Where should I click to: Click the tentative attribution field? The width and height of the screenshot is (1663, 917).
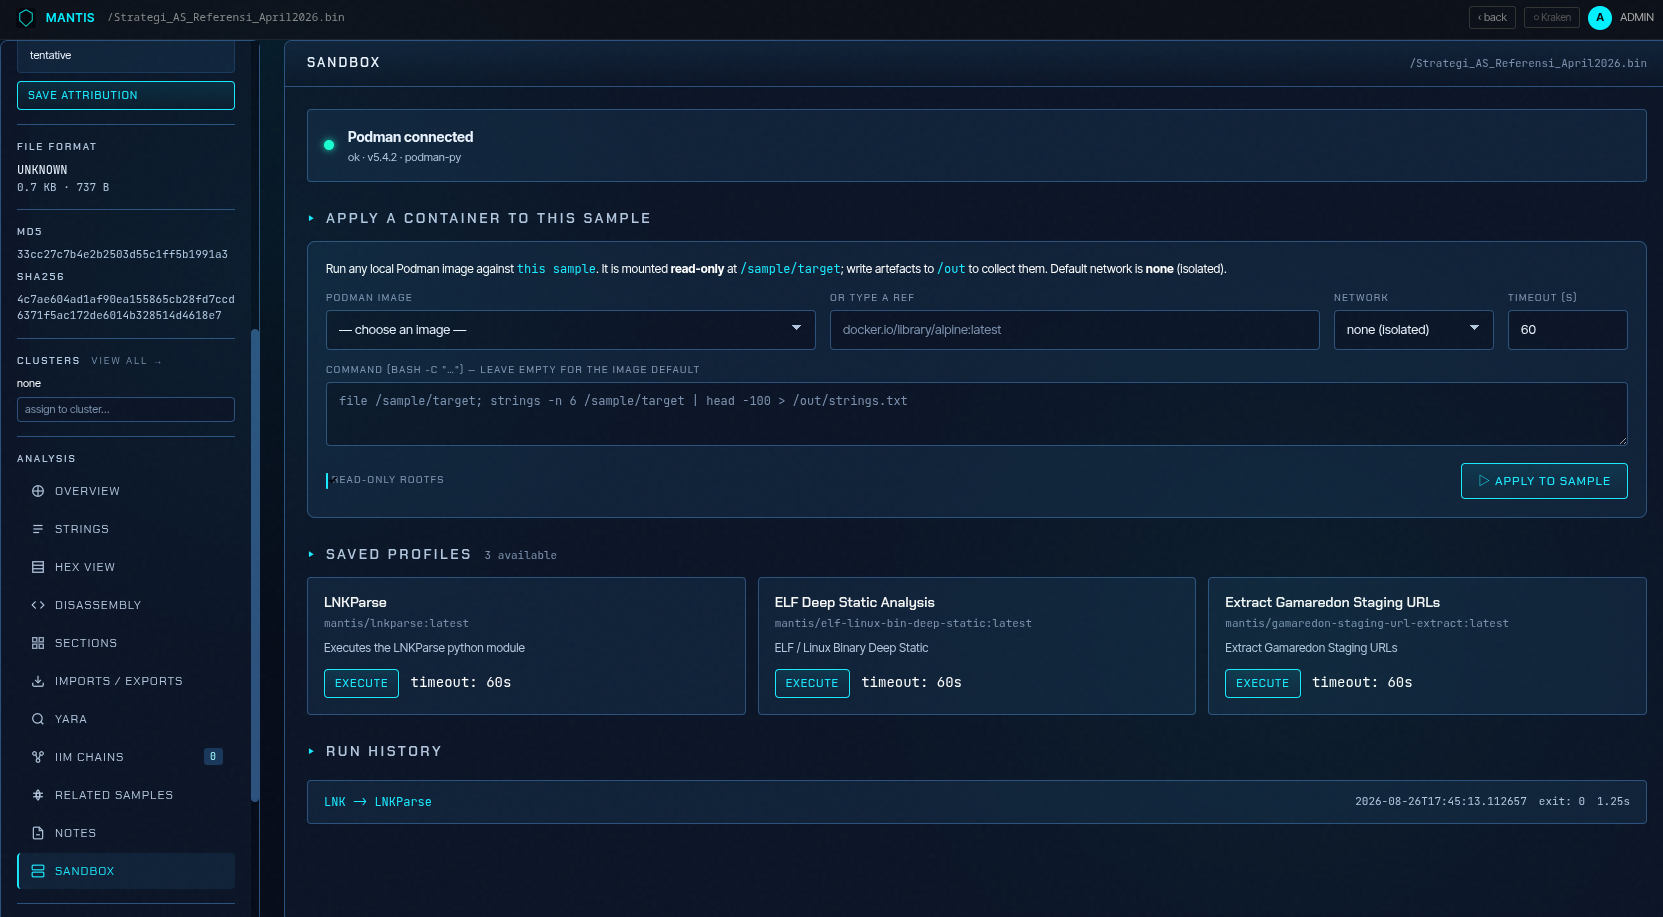click(x=126, y=56)
